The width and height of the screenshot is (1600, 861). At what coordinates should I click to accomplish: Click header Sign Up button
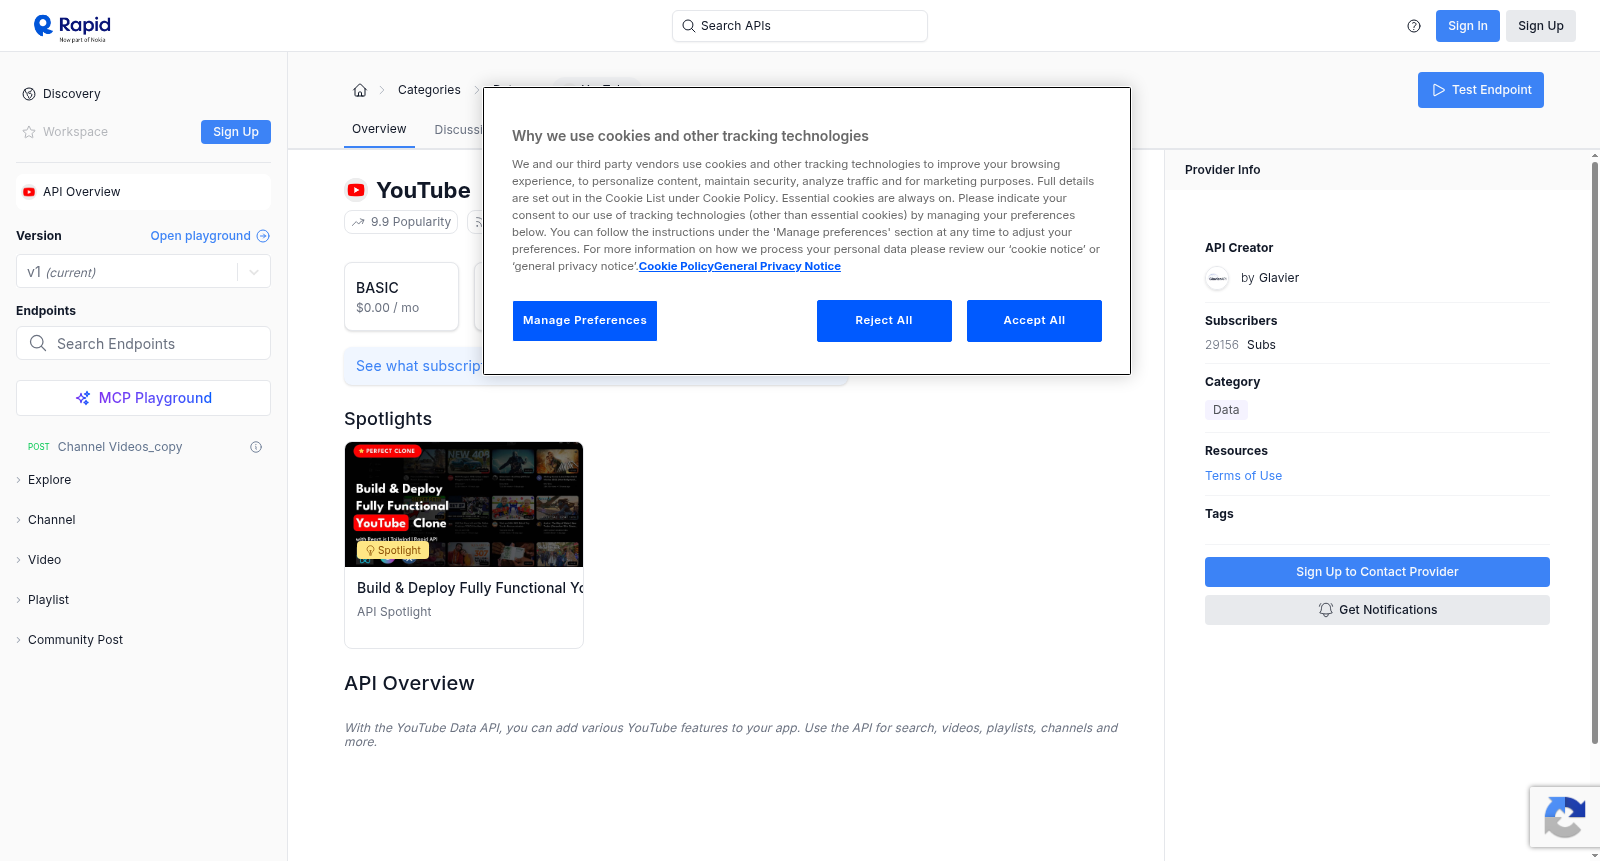1541,26
